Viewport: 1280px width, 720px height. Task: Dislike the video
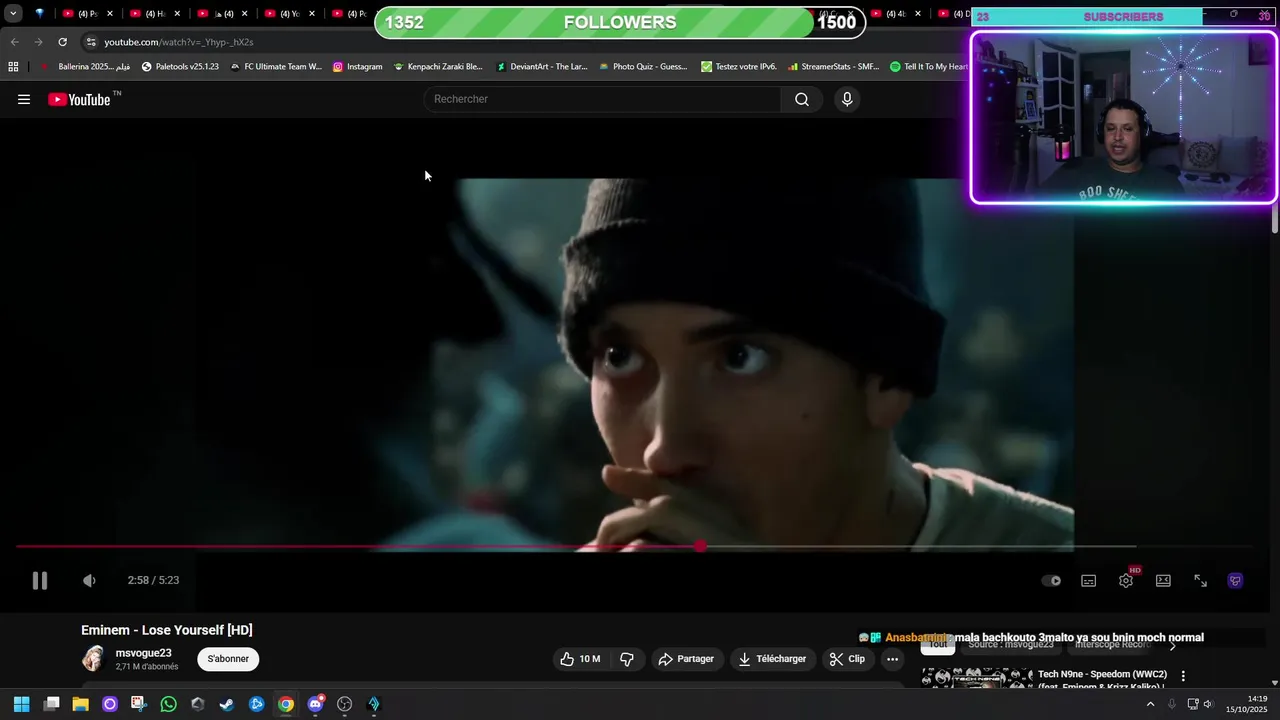pos(627,659)
